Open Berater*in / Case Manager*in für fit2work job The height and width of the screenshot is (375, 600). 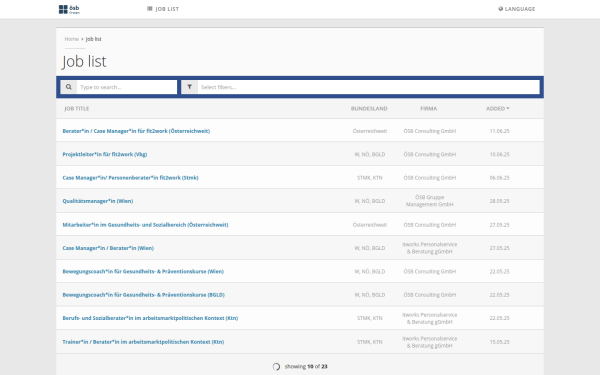tap(136, 131)
